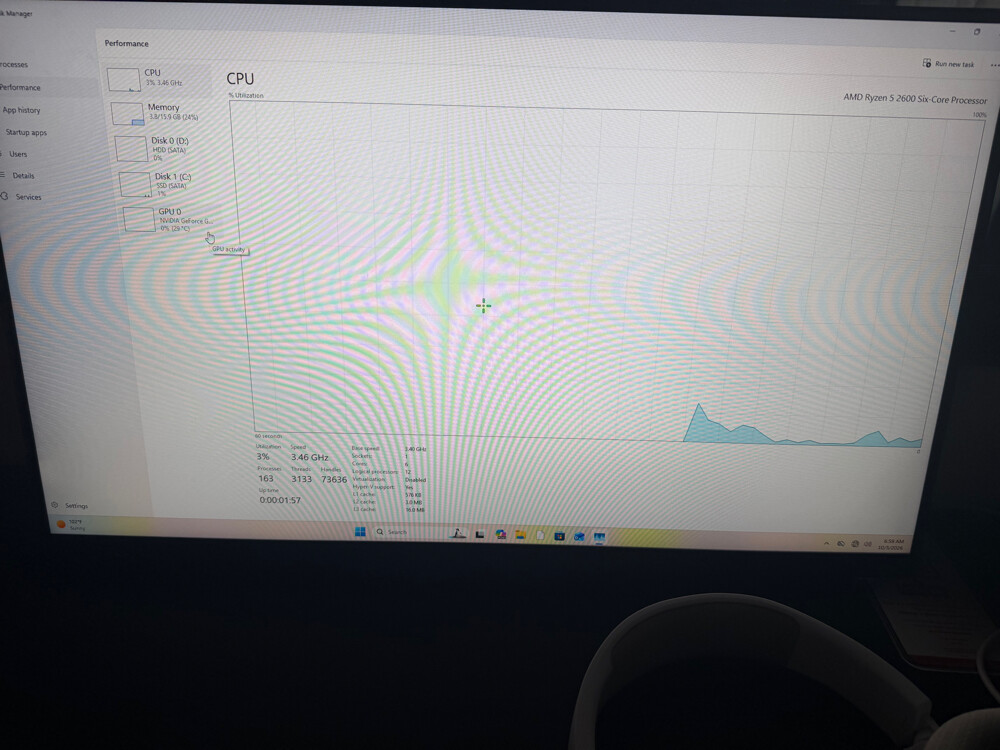Open the three-dot more options menu

click(x=994, y=65)
